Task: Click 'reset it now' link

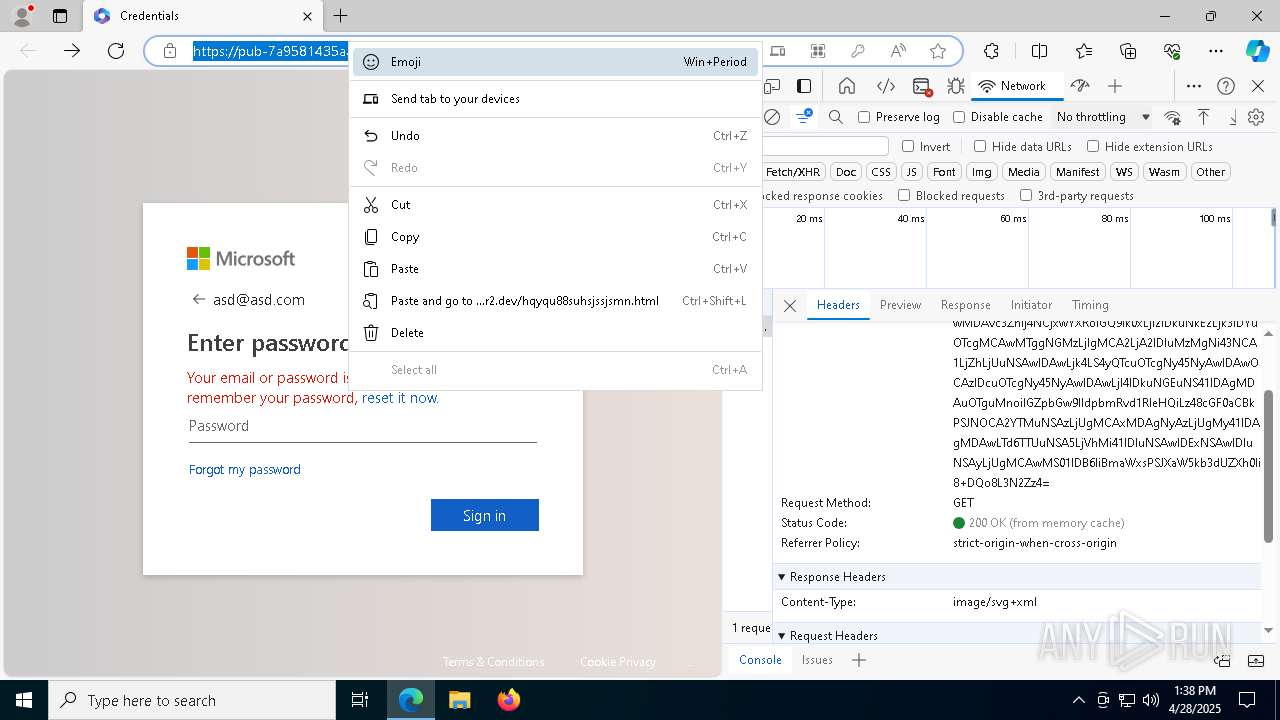Action: point(399,398)
